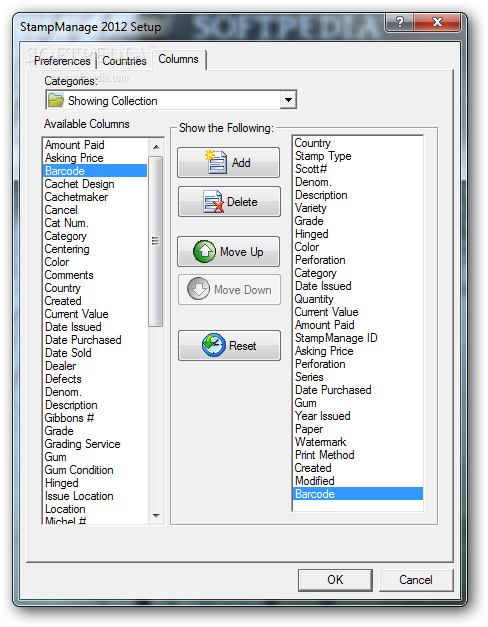Click the Available Columns scrollbar thumb
The height and width of the screenshot is (627, 488).
tap(156, 241)
